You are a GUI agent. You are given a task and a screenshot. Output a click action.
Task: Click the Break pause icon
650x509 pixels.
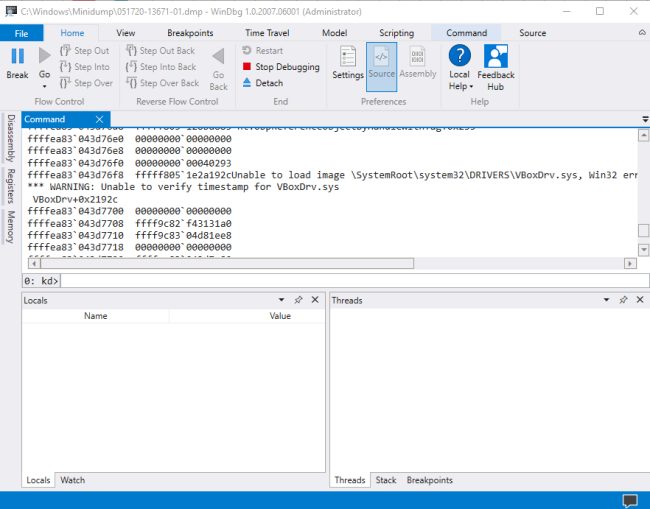[17, 56]
